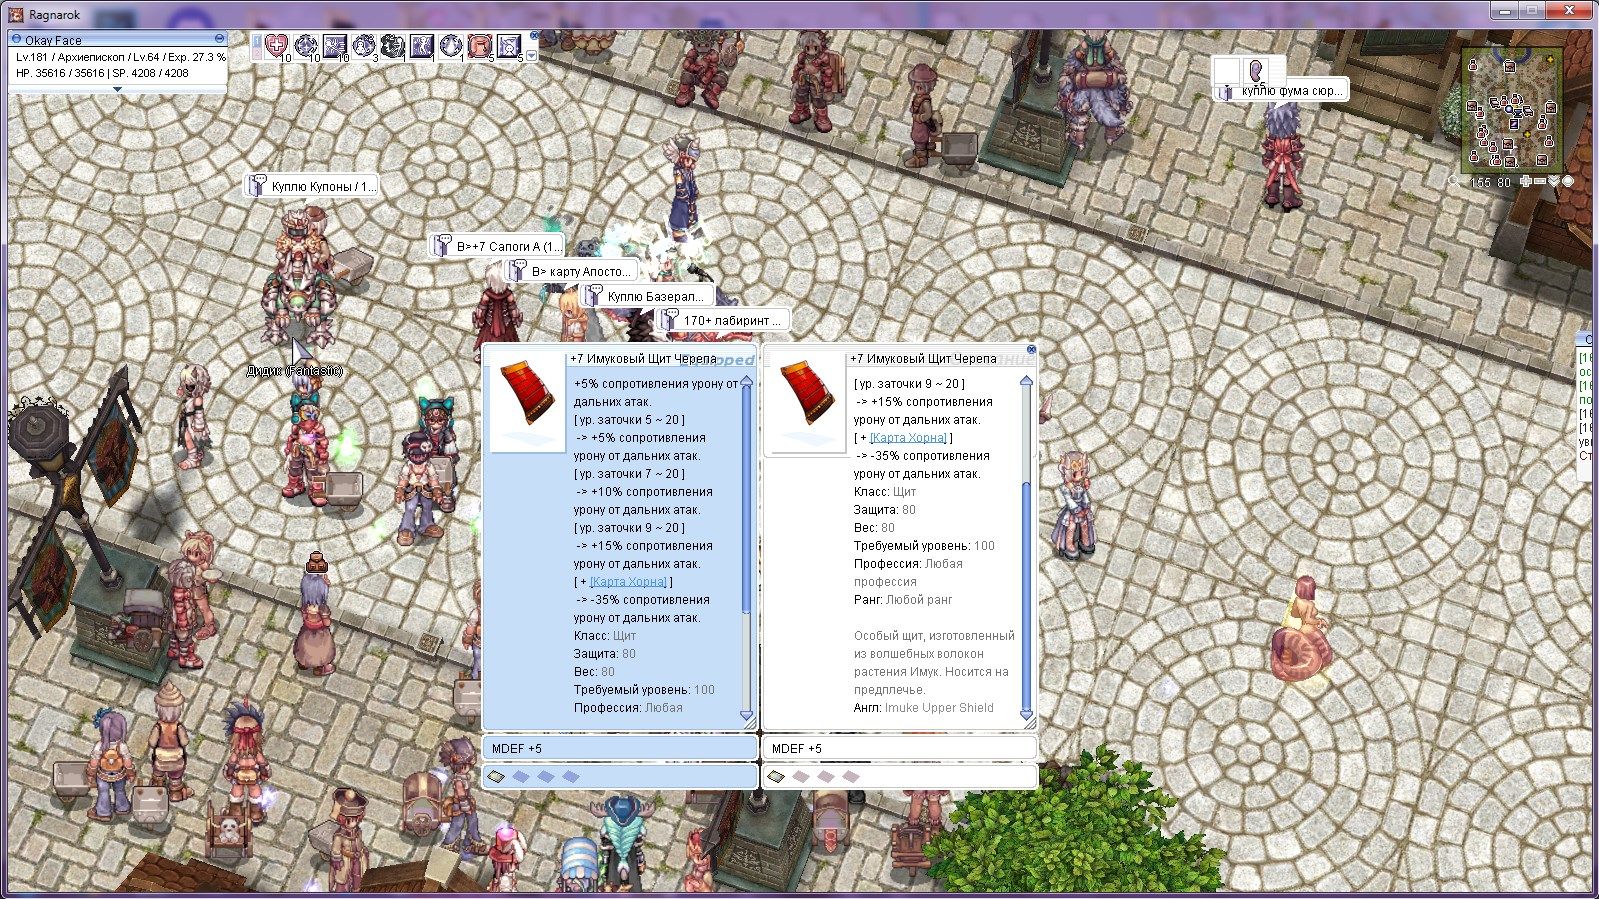
Task: Click the left item title '+7 Имуковый Щит Черепа'
Action: coord(643,358)
